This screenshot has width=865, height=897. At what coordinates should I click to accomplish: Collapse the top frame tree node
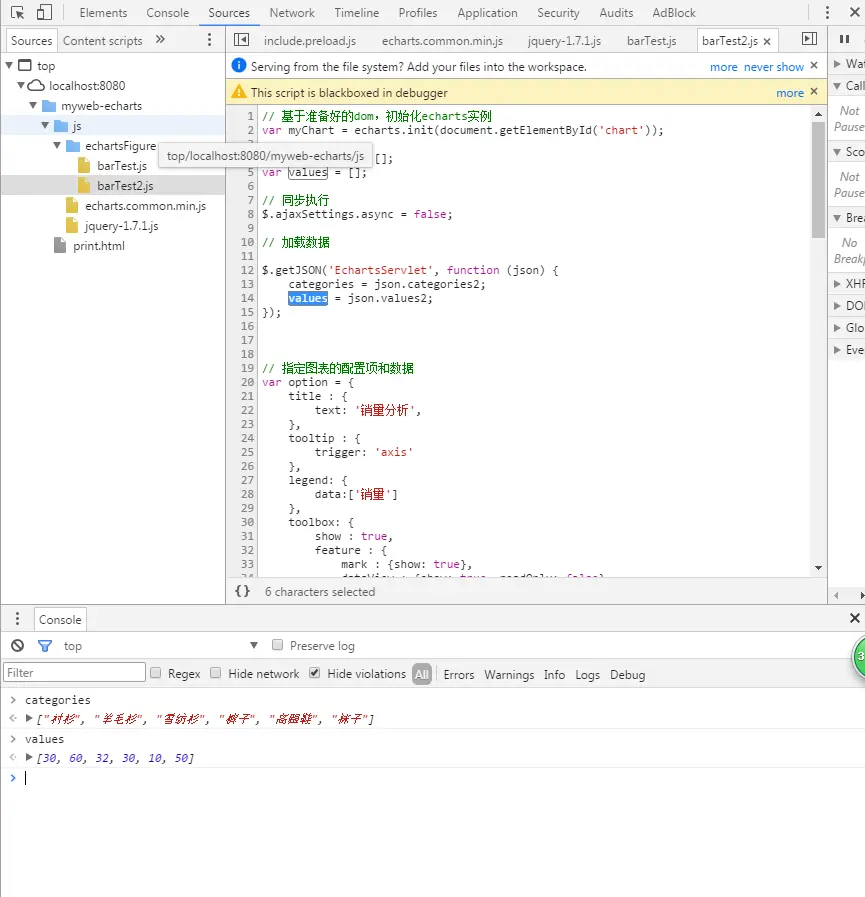9,65
